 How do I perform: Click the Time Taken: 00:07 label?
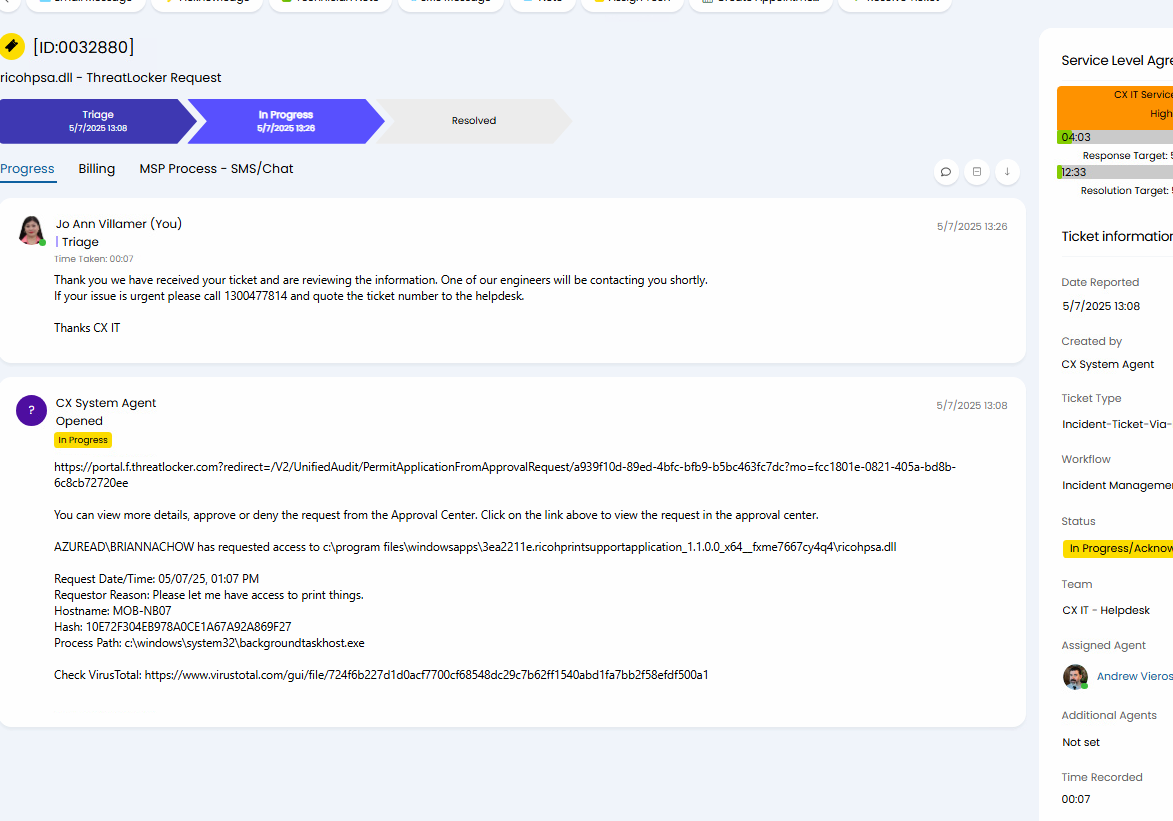(x=94, y=259)
